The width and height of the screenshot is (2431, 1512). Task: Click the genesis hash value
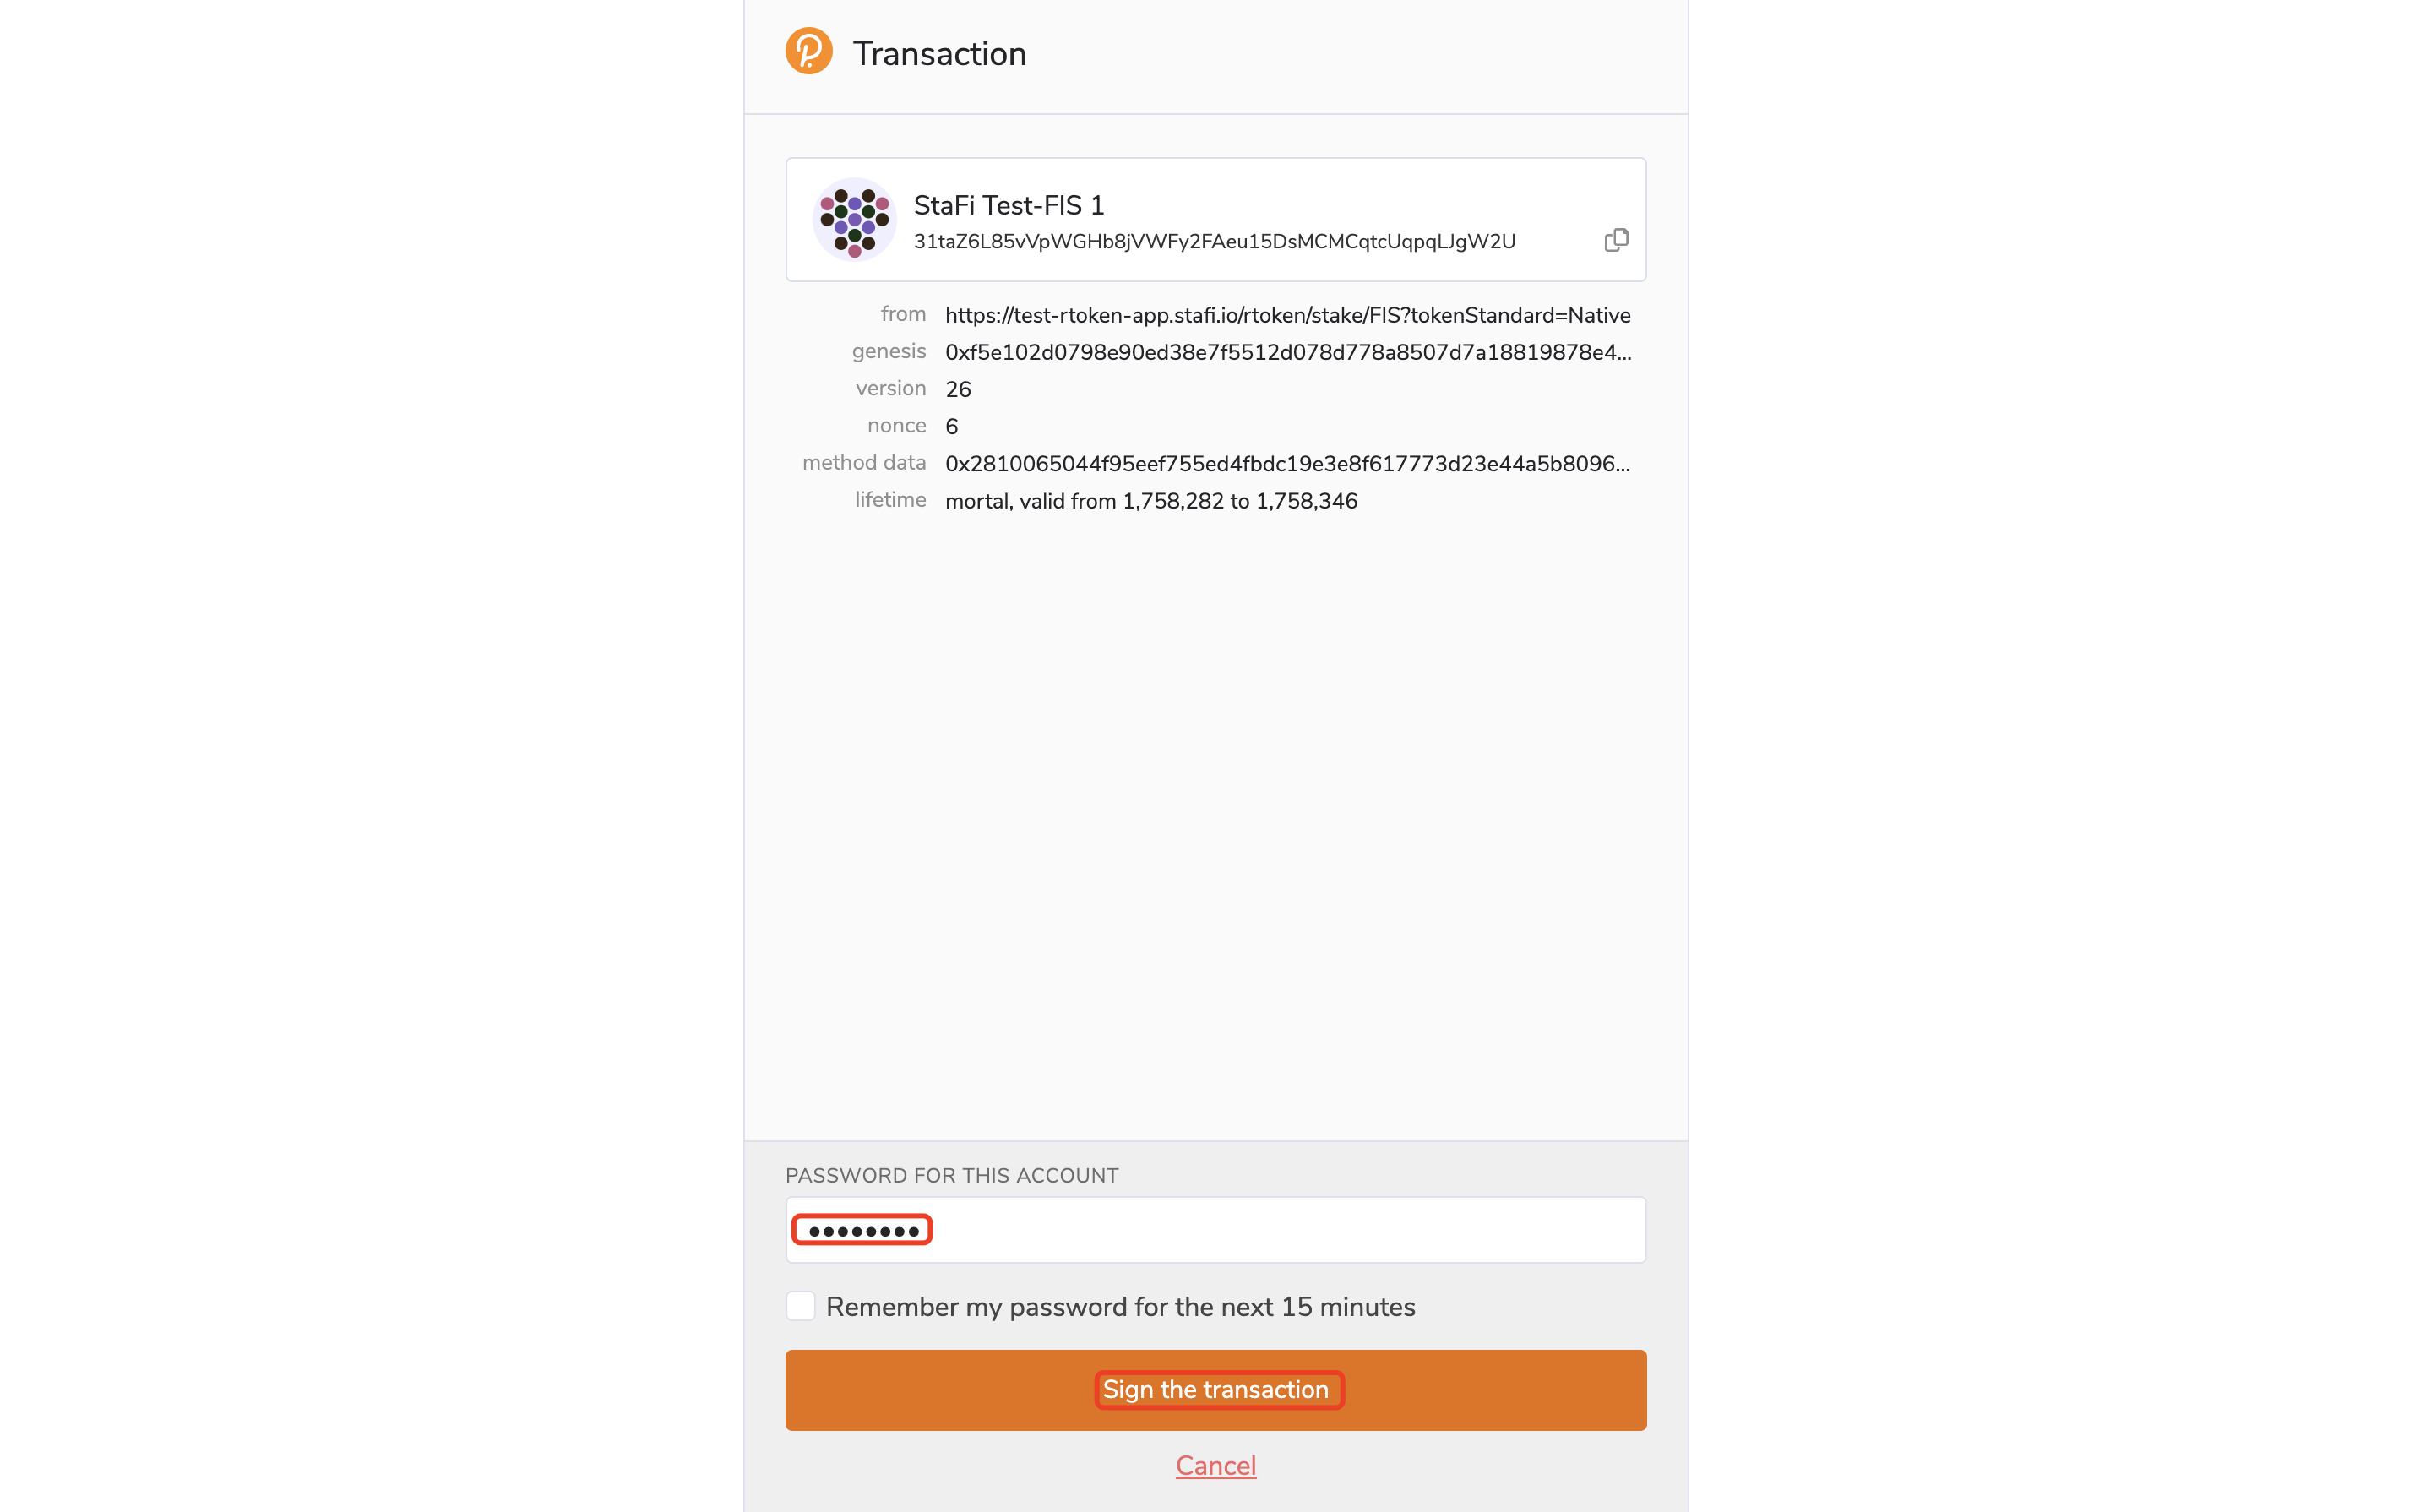[x=1287, y=353]
